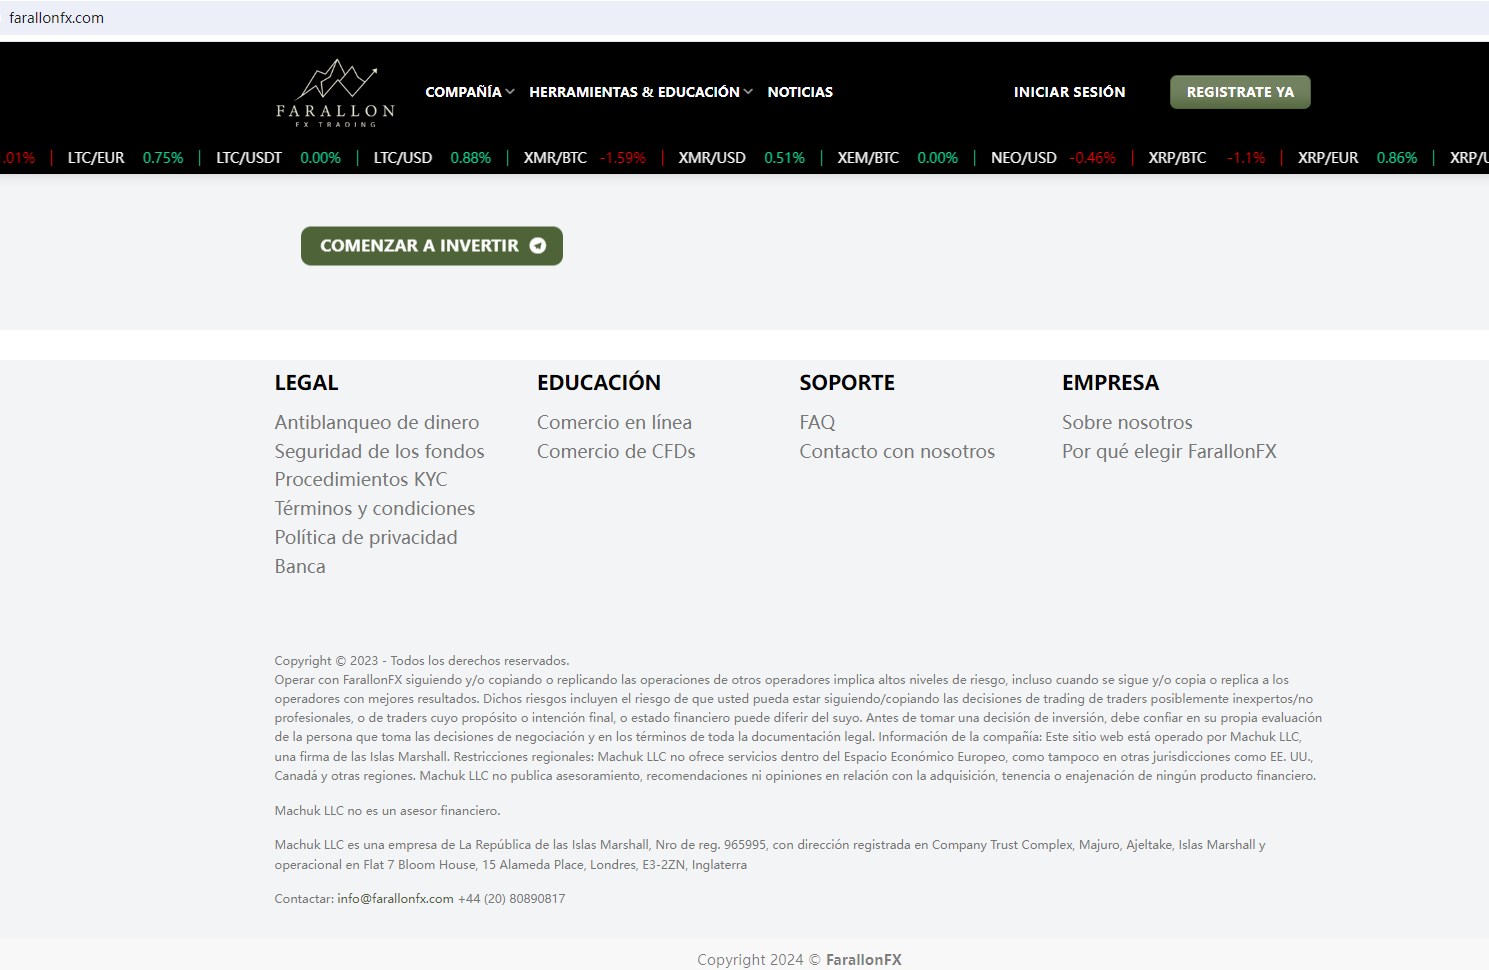Go to the Noticias page
1489x970 pixels.
pyautogui.click(x=800, y=92)
